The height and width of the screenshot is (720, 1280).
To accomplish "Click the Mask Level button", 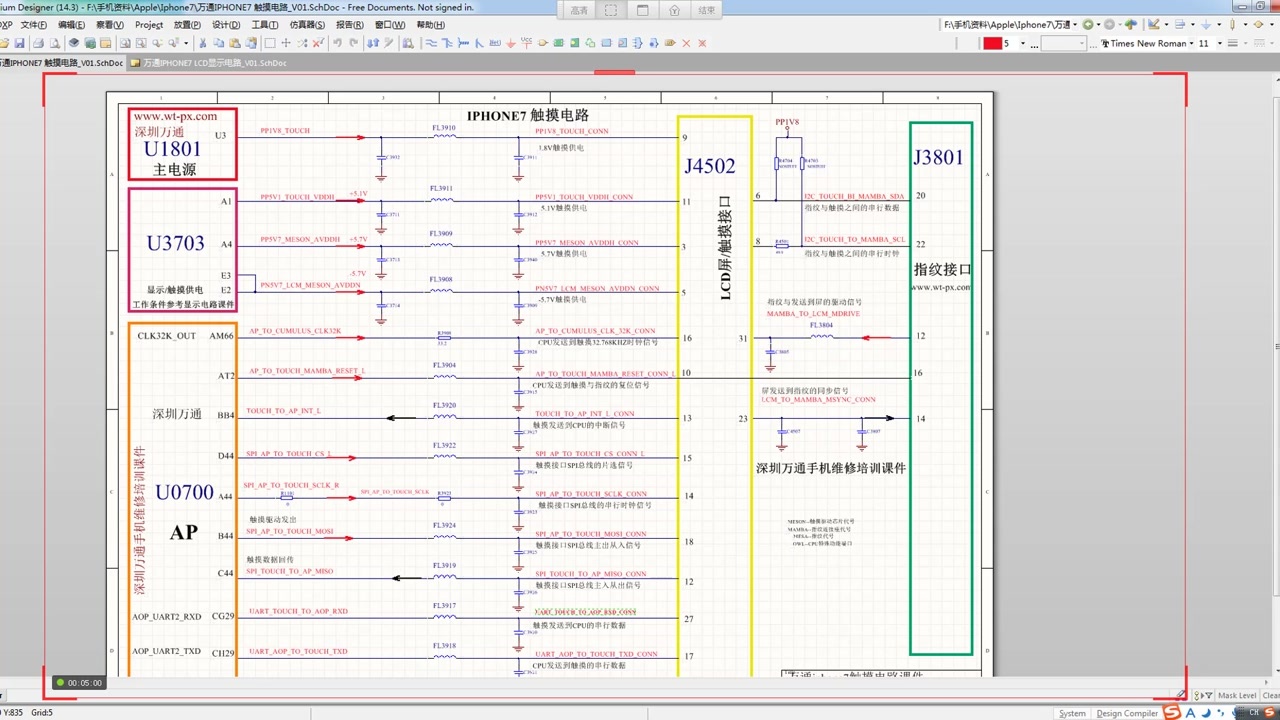I will [1237, 695].
